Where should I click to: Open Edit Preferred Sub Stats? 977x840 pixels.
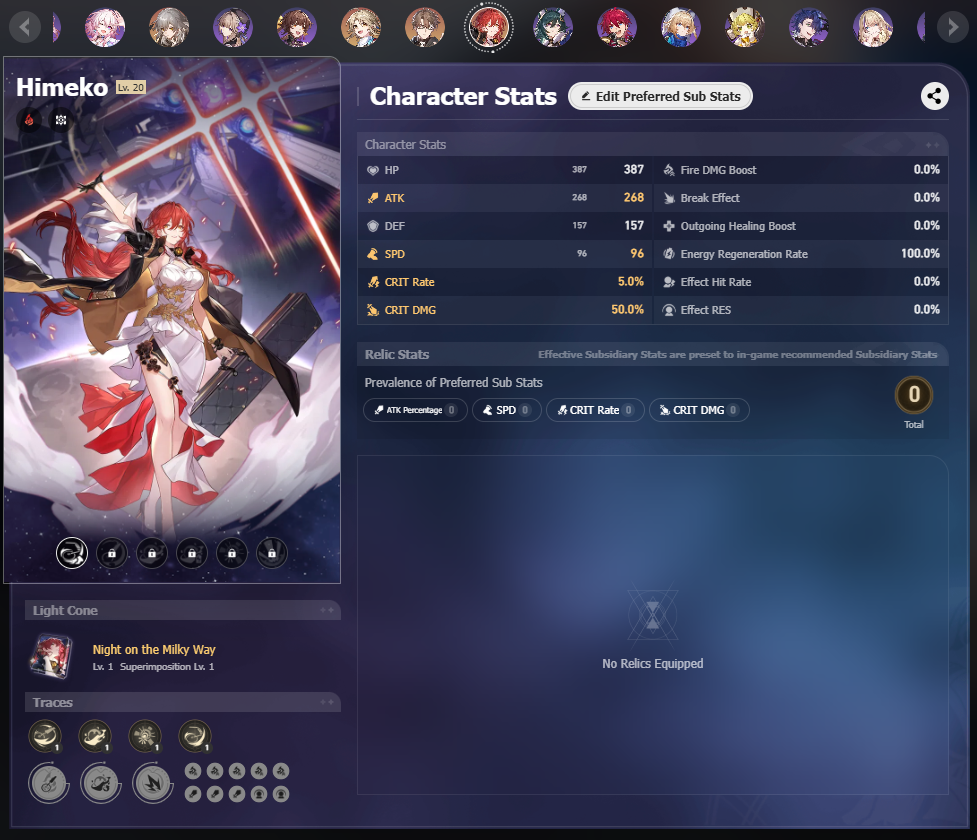click(660, 96)
